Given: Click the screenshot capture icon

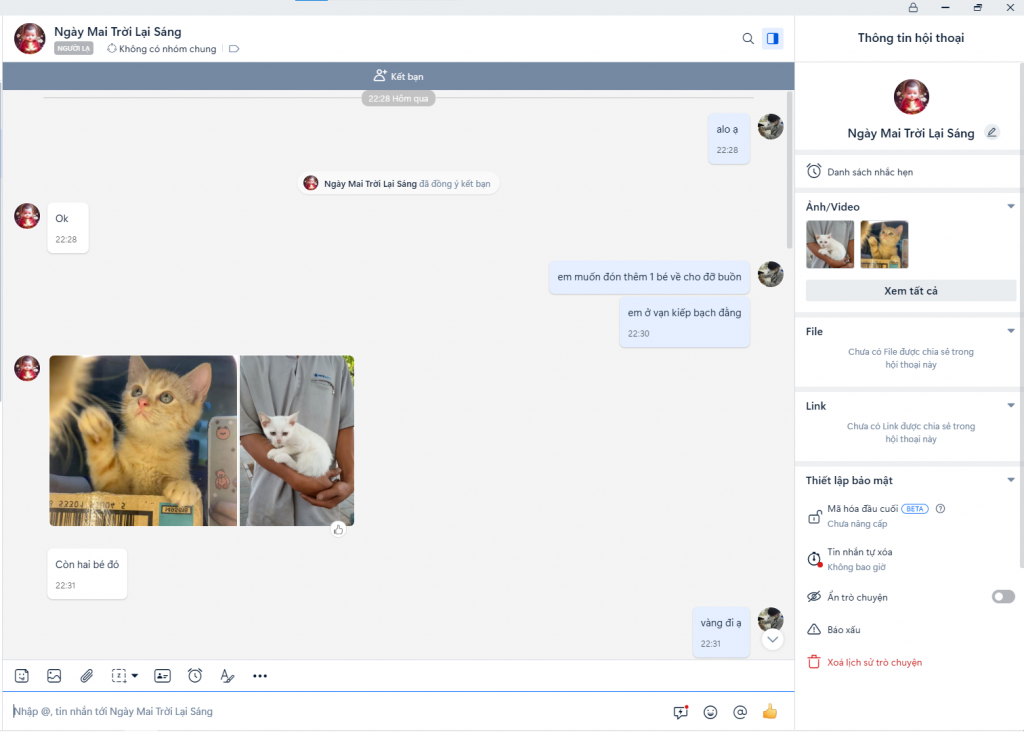Looking at the screenshot, I should (118, 676).
